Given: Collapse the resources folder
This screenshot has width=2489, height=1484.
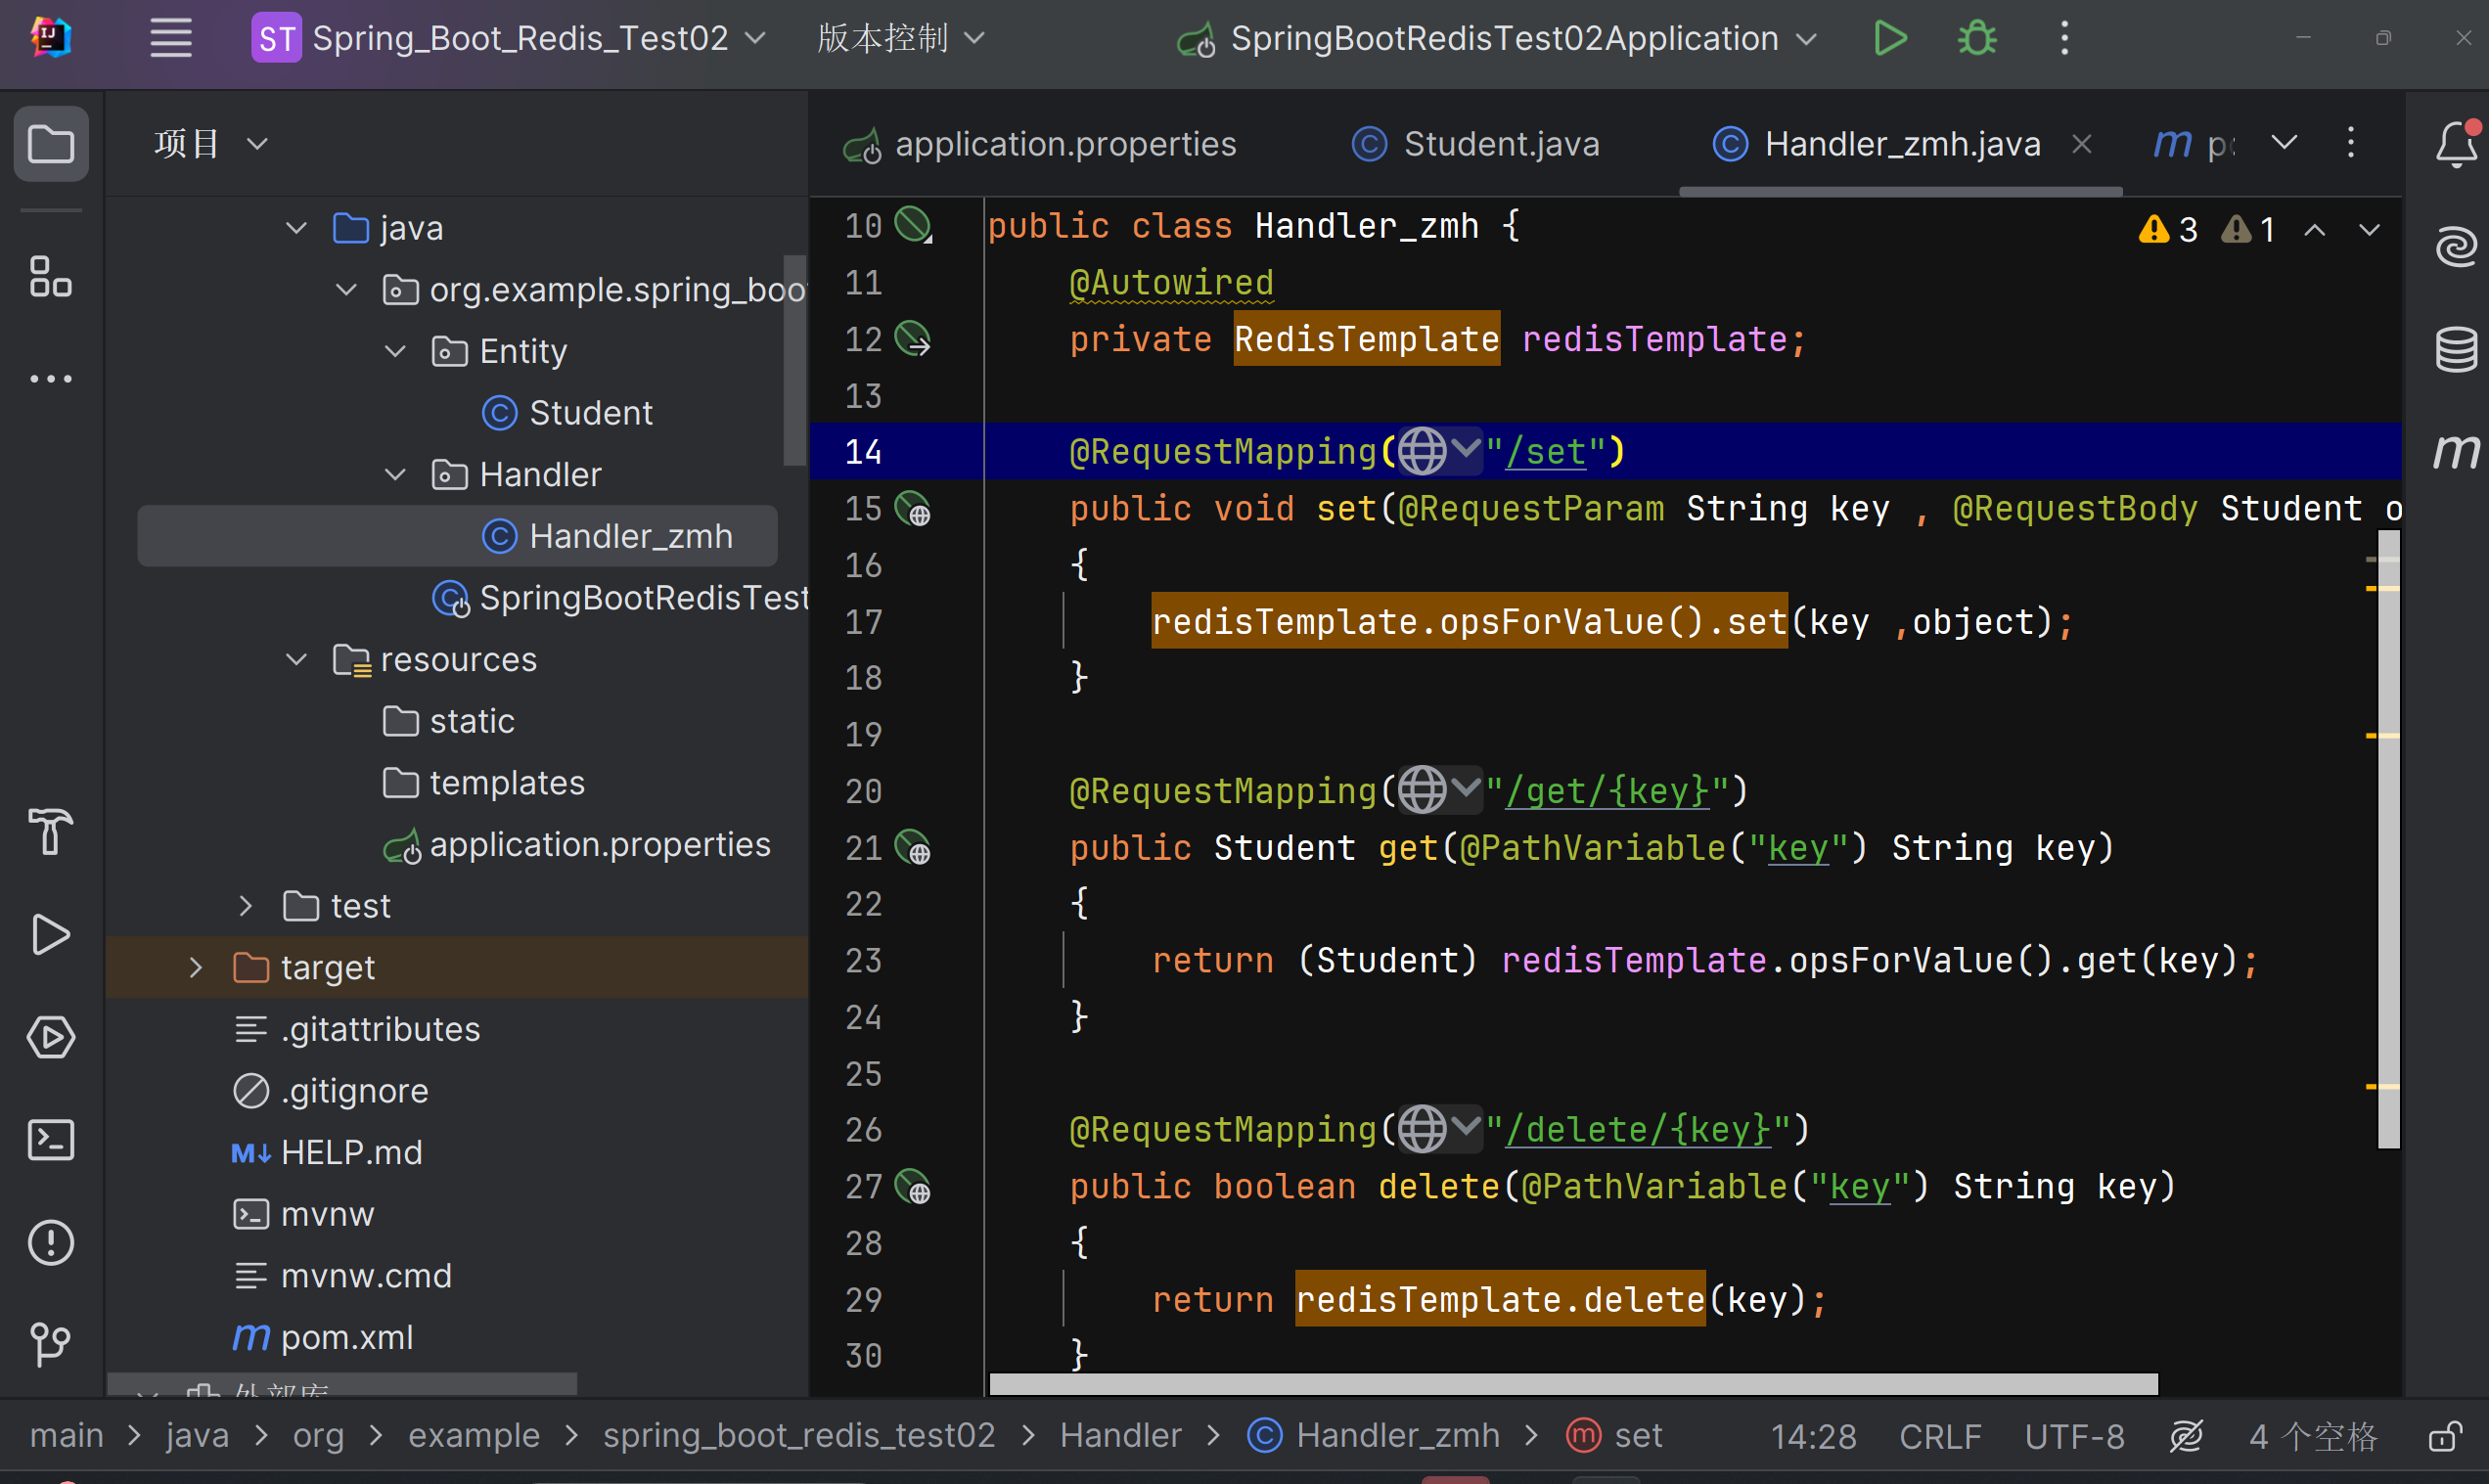Looking at the screenshot, I should tap(296, 660).
